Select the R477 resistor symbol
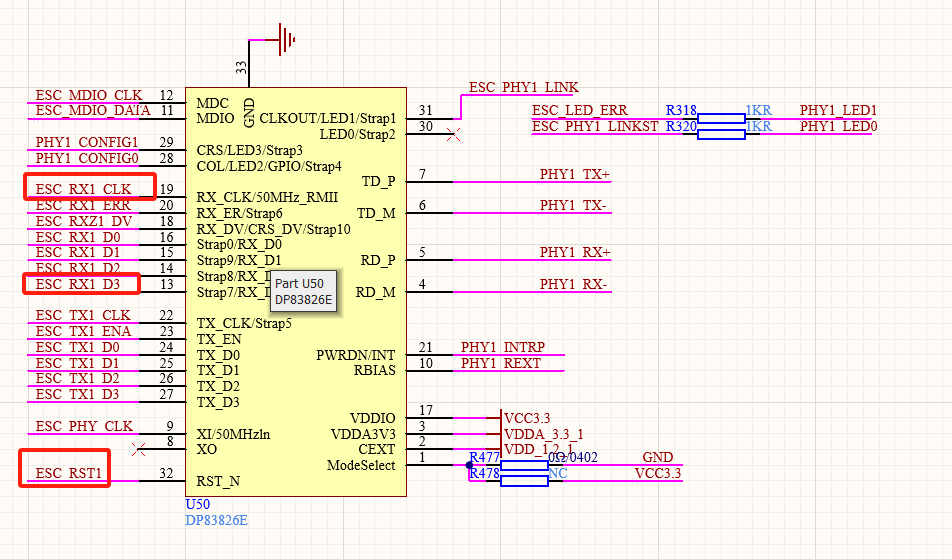 click(x=524, y=465)
